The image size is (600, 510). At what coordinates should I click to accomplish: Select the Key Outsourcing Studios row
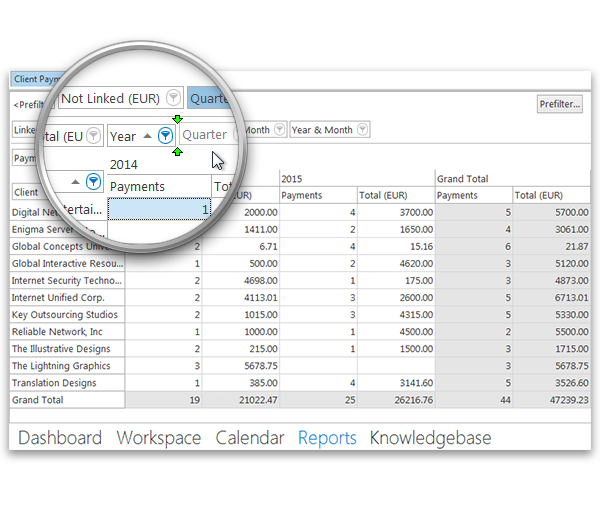coord(64,315)
